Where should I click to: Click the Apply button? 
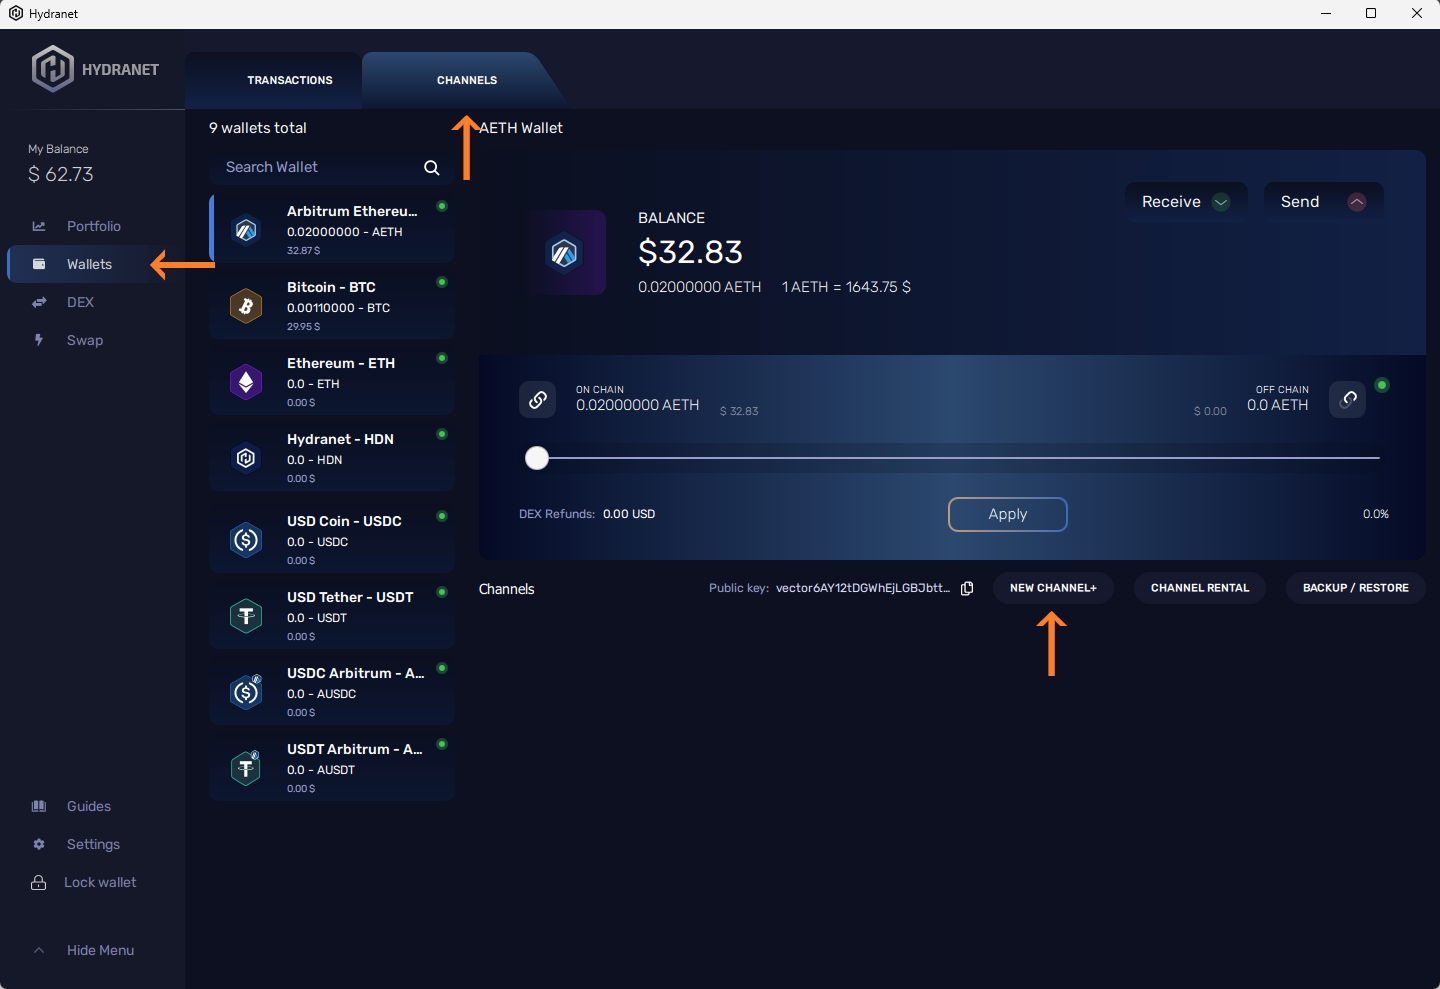pos(1008,514)
